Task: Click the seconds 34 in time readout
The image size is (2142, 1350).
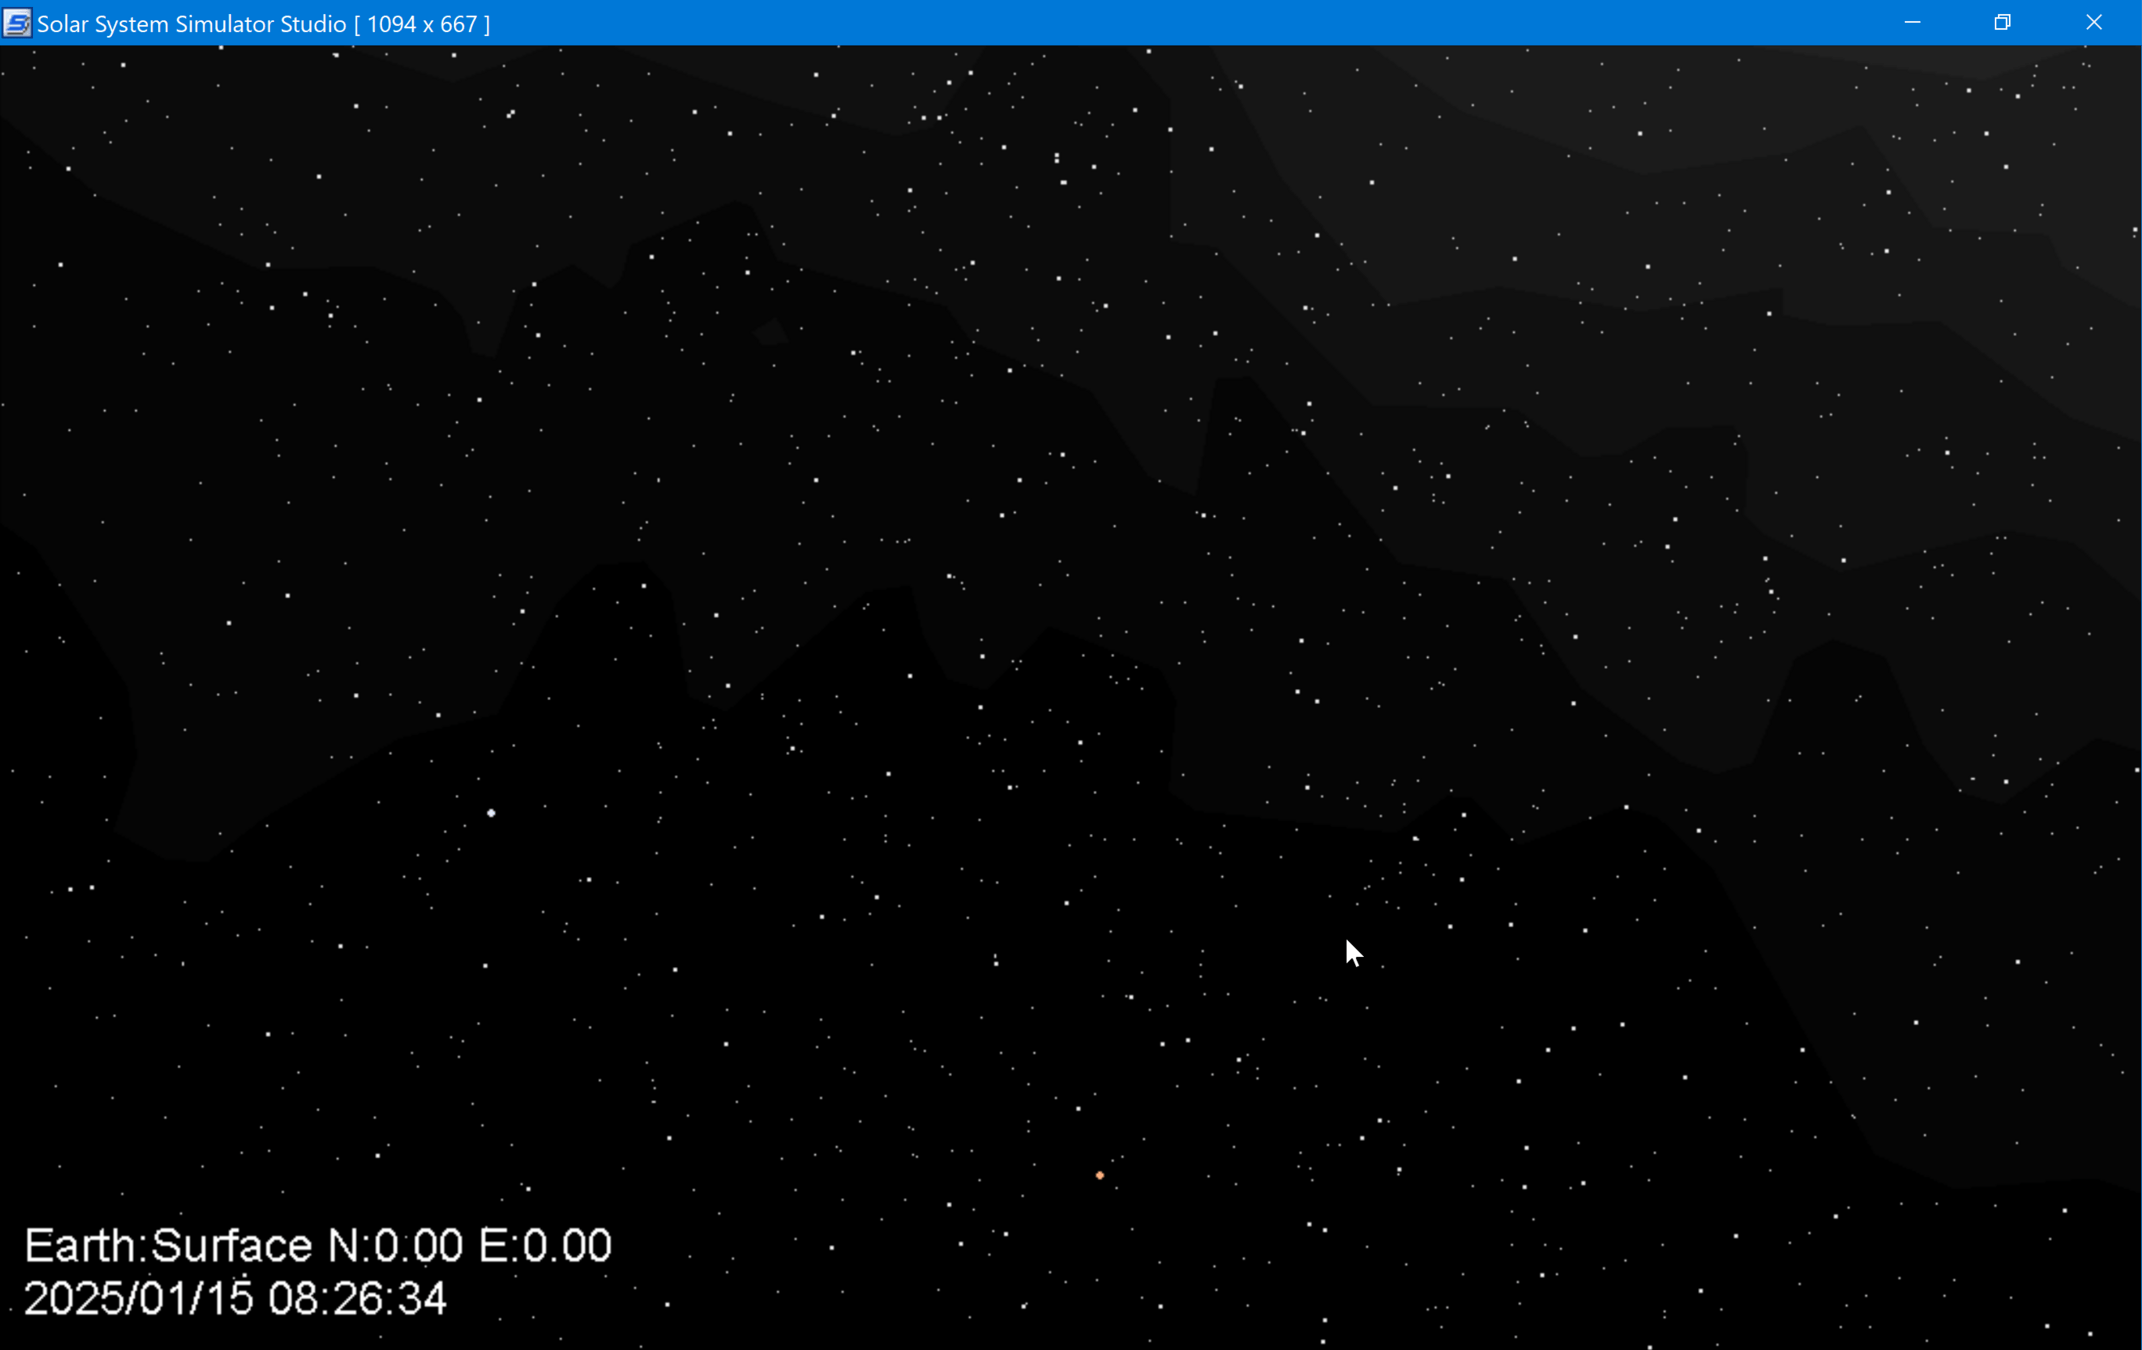Action: pos(422,1299)
